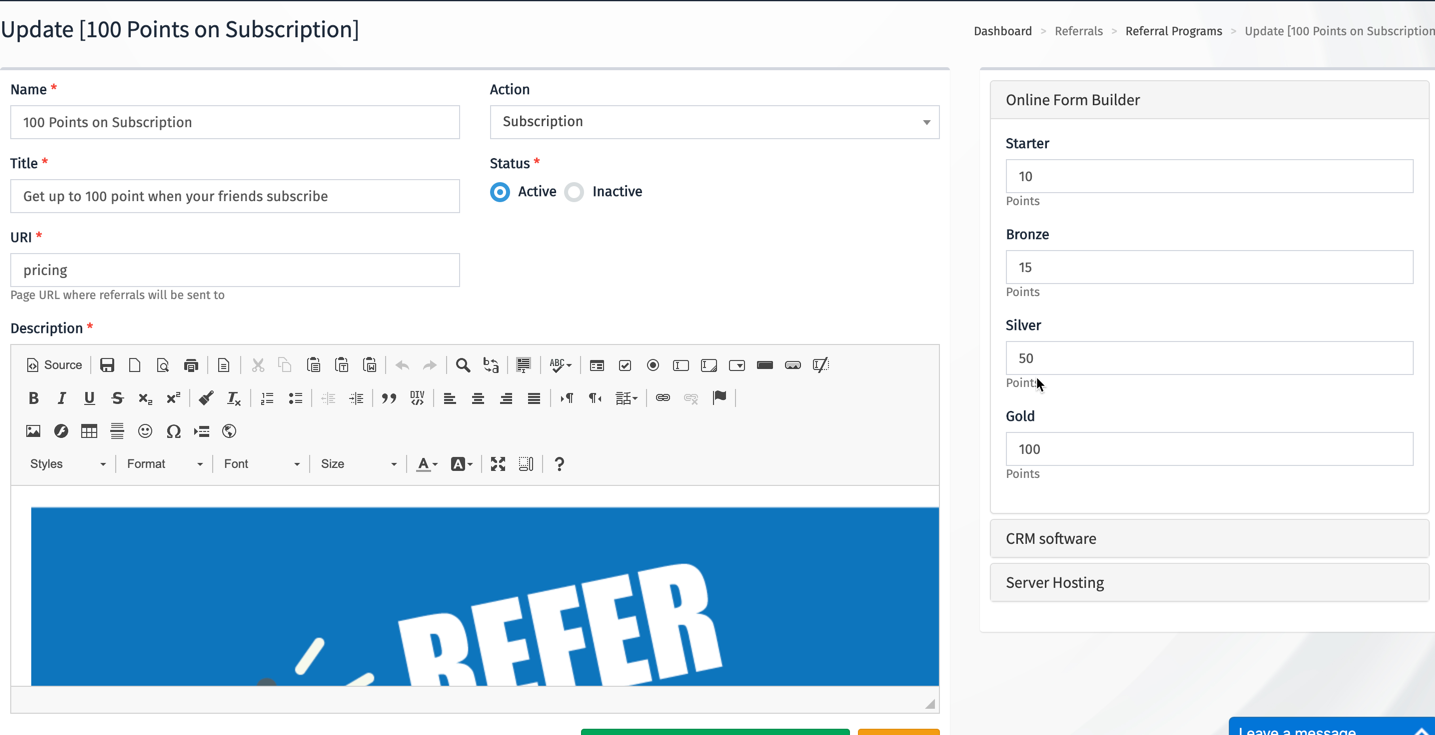Go to Referral Programs breadcrumb
The height and width of the screenshot is (735, 1435).
1173,31
